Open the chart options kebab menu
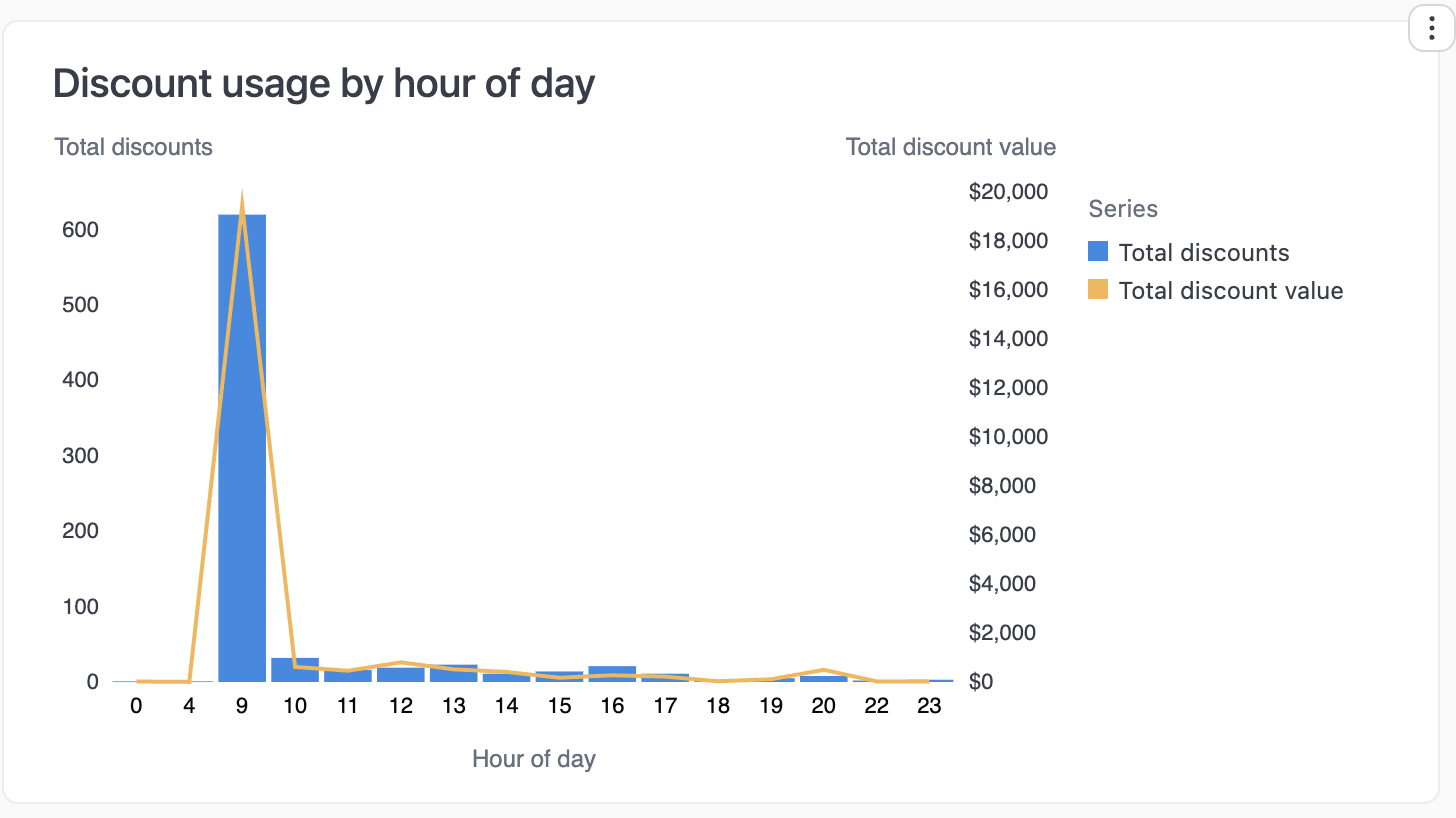This screenshot has height=818, width=1456. 1430,29
